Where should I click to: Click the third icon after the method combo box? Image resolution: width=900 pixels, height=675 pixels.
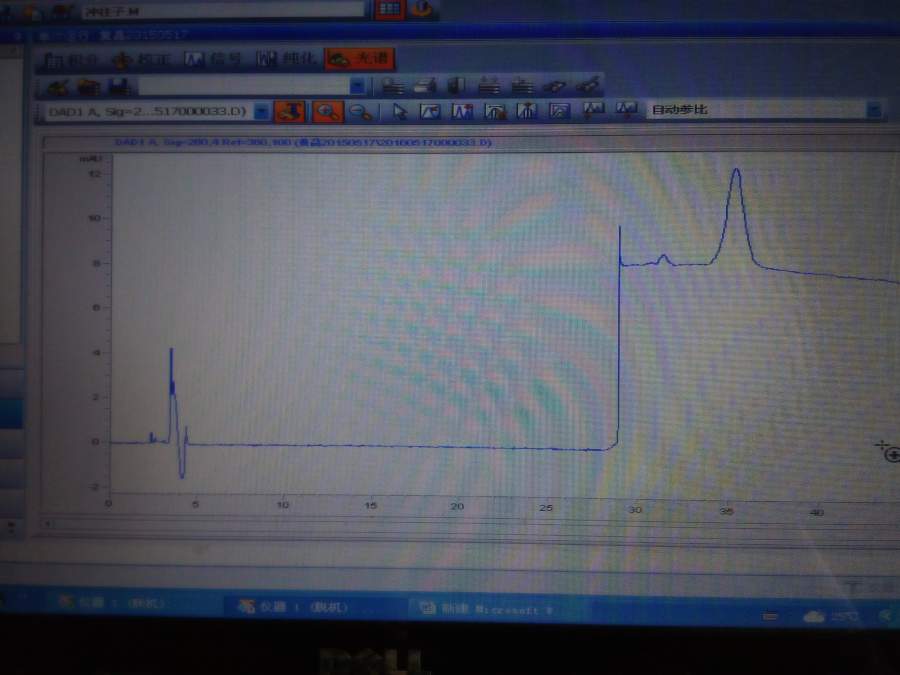click(456, 86)
